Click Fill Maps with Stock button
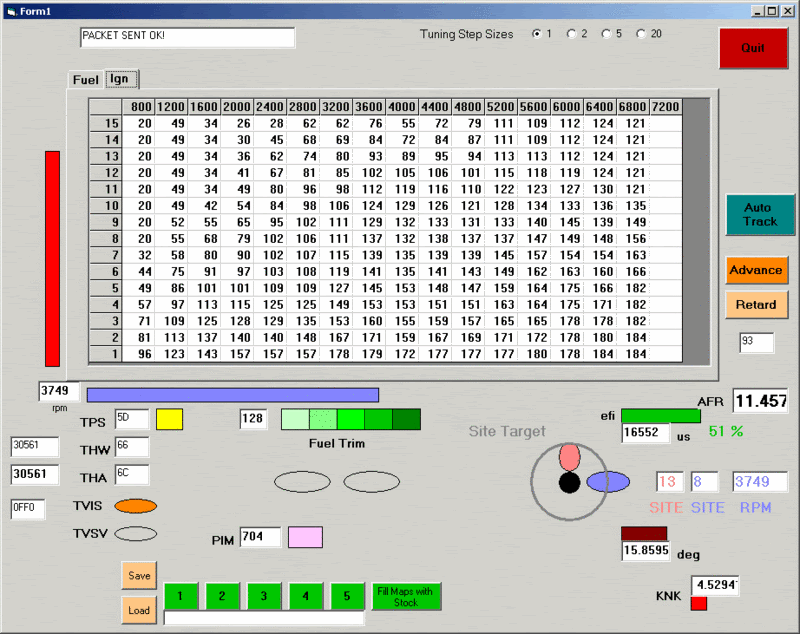The width and height of the screenshot is (800, 634). pos(406,596)
